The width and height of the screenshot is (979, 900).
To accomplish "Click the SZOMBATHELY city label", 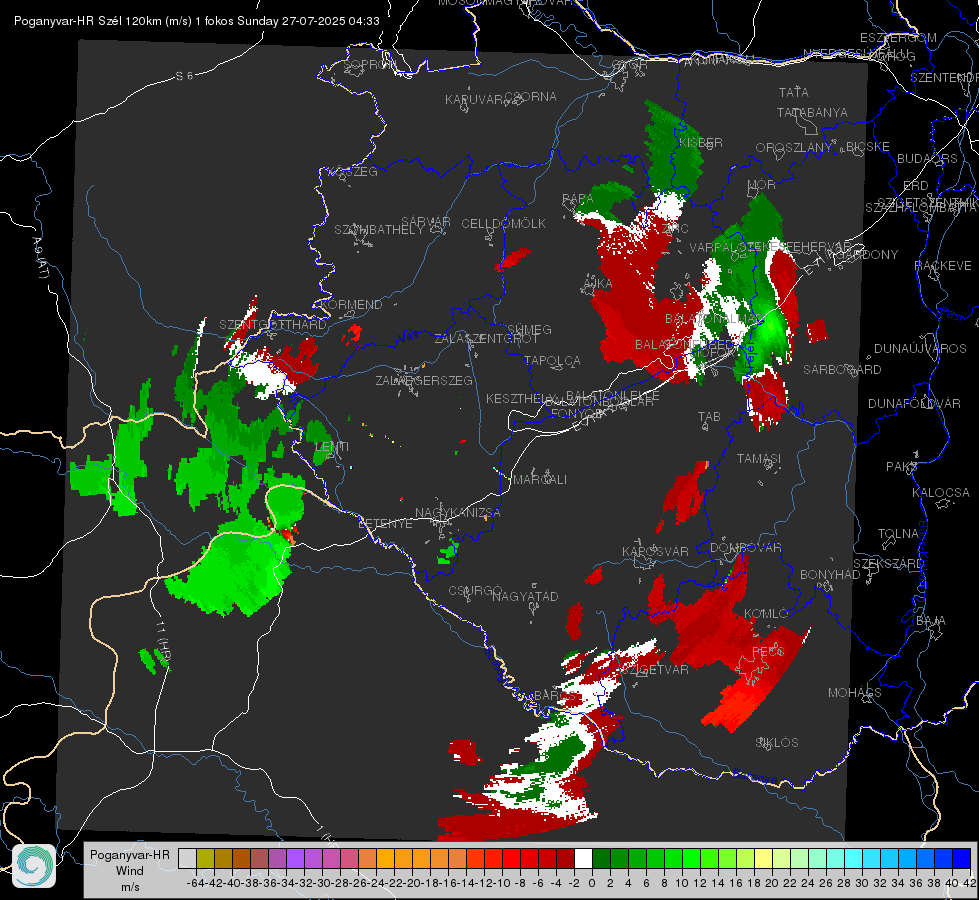I will click(x=379, y=230).
